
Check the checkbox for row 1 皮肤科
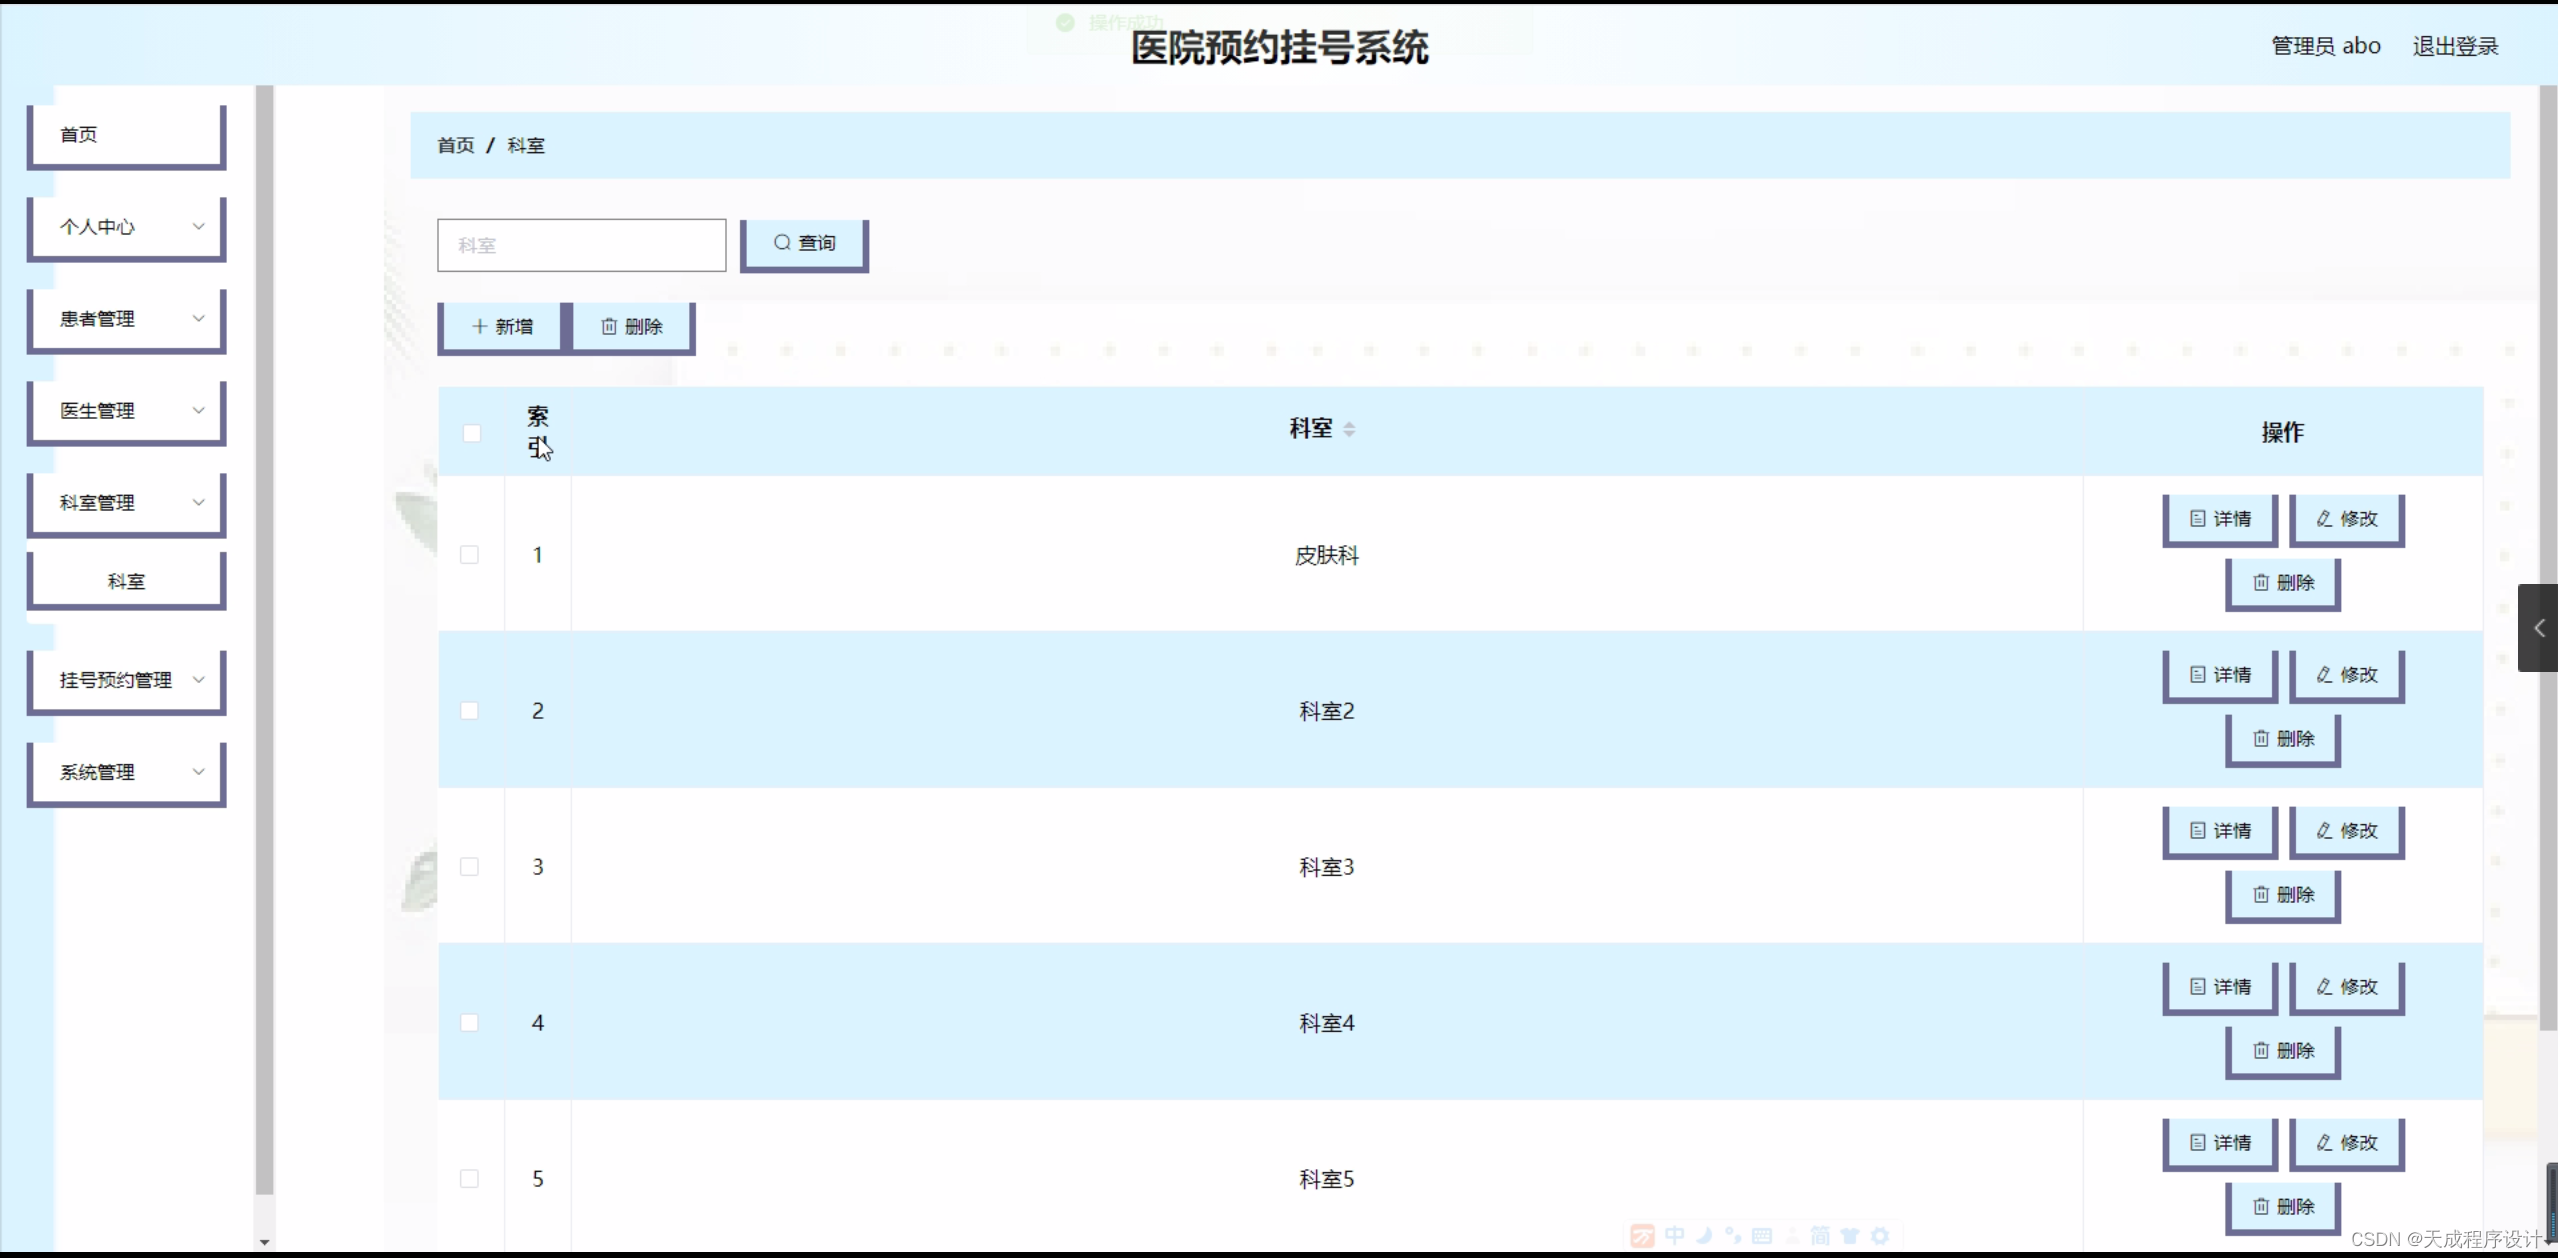pyautogui.click(x=469, y=555)
